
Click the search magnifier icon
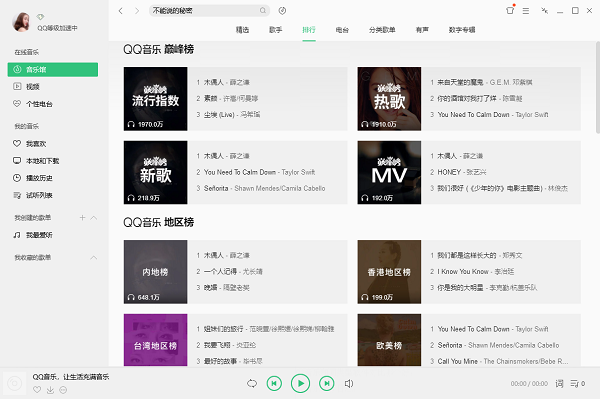click(263, 11)
